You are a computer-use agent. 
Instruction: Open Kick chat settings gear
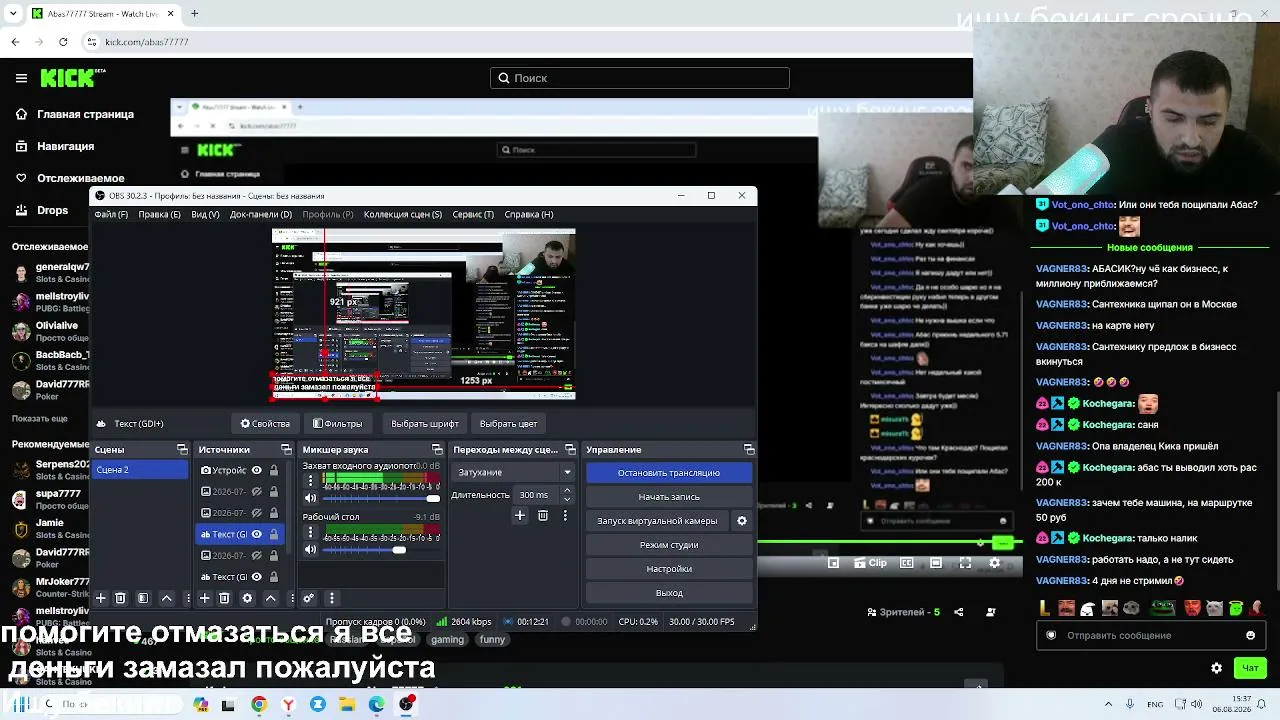click(1216, 668)
